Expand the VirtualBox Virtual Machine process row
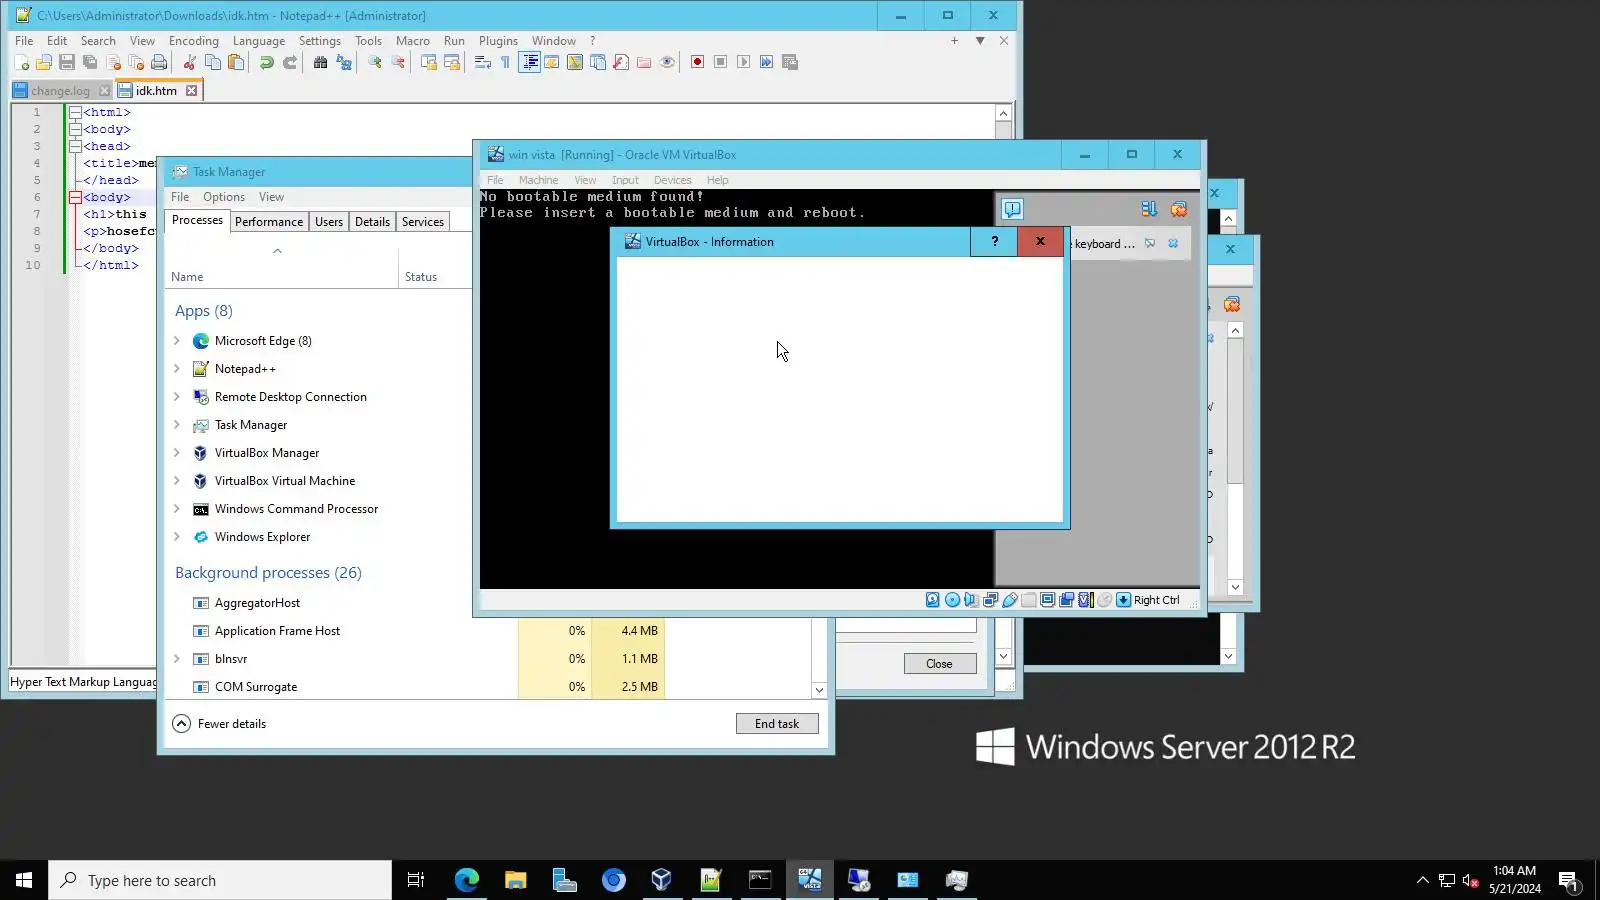Screen dimensions: 1600x900 tap(177, 481)
